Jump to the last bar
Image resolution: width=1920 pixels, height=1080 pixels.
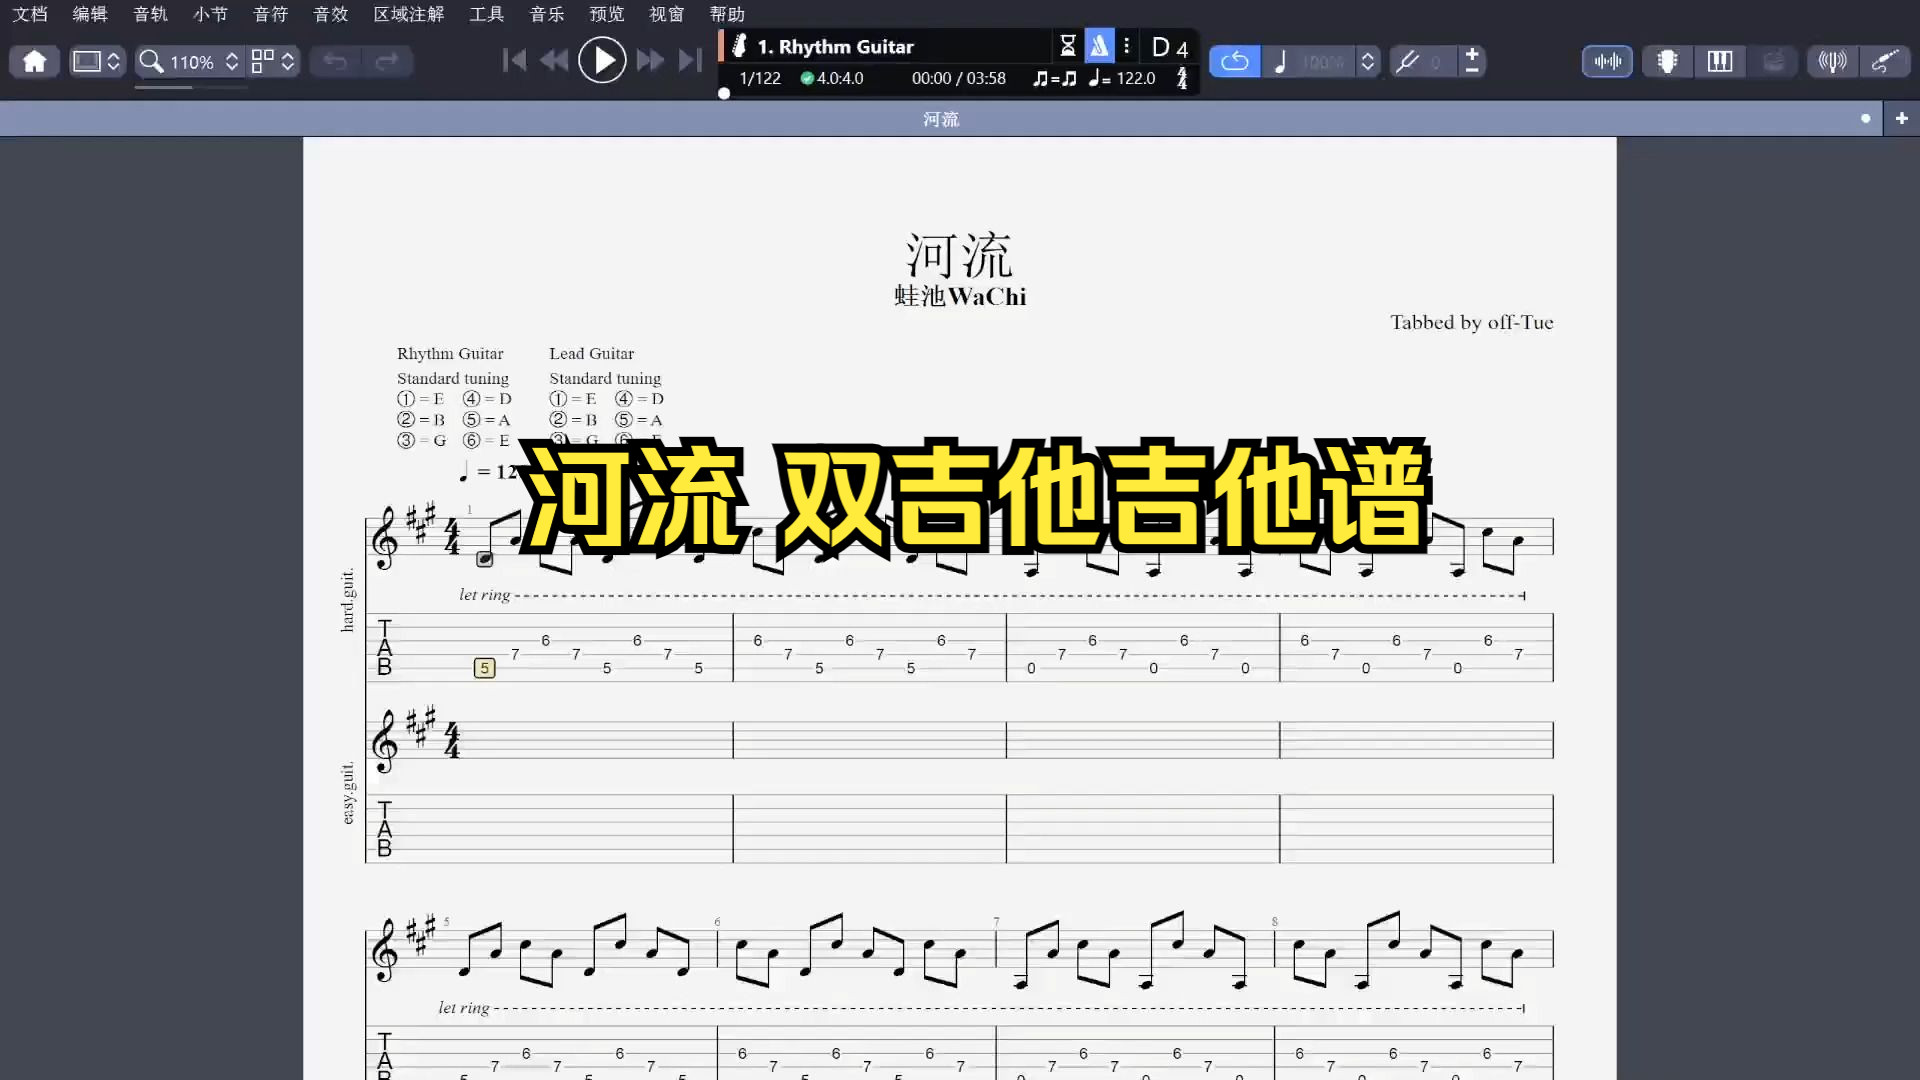point(690,60)
